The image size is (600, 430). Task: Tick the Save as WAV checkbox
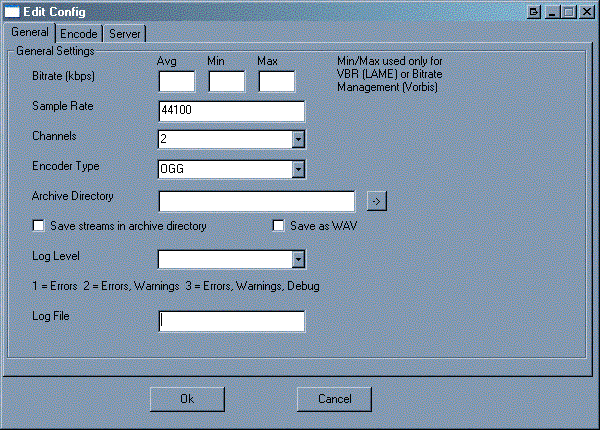tap(279, 226)
